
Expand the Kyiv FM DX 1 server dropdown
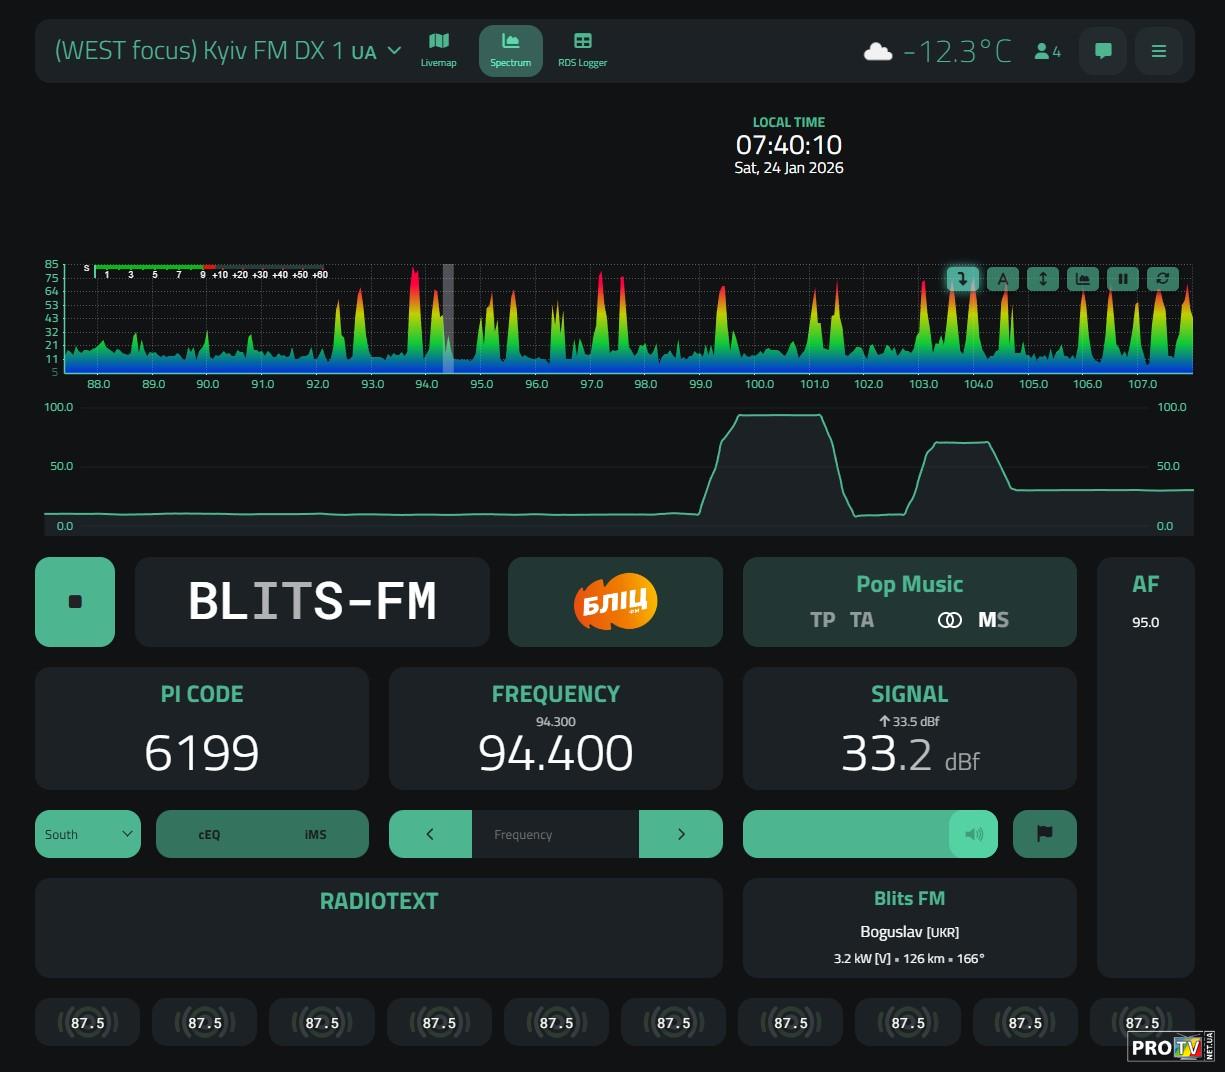394,50
